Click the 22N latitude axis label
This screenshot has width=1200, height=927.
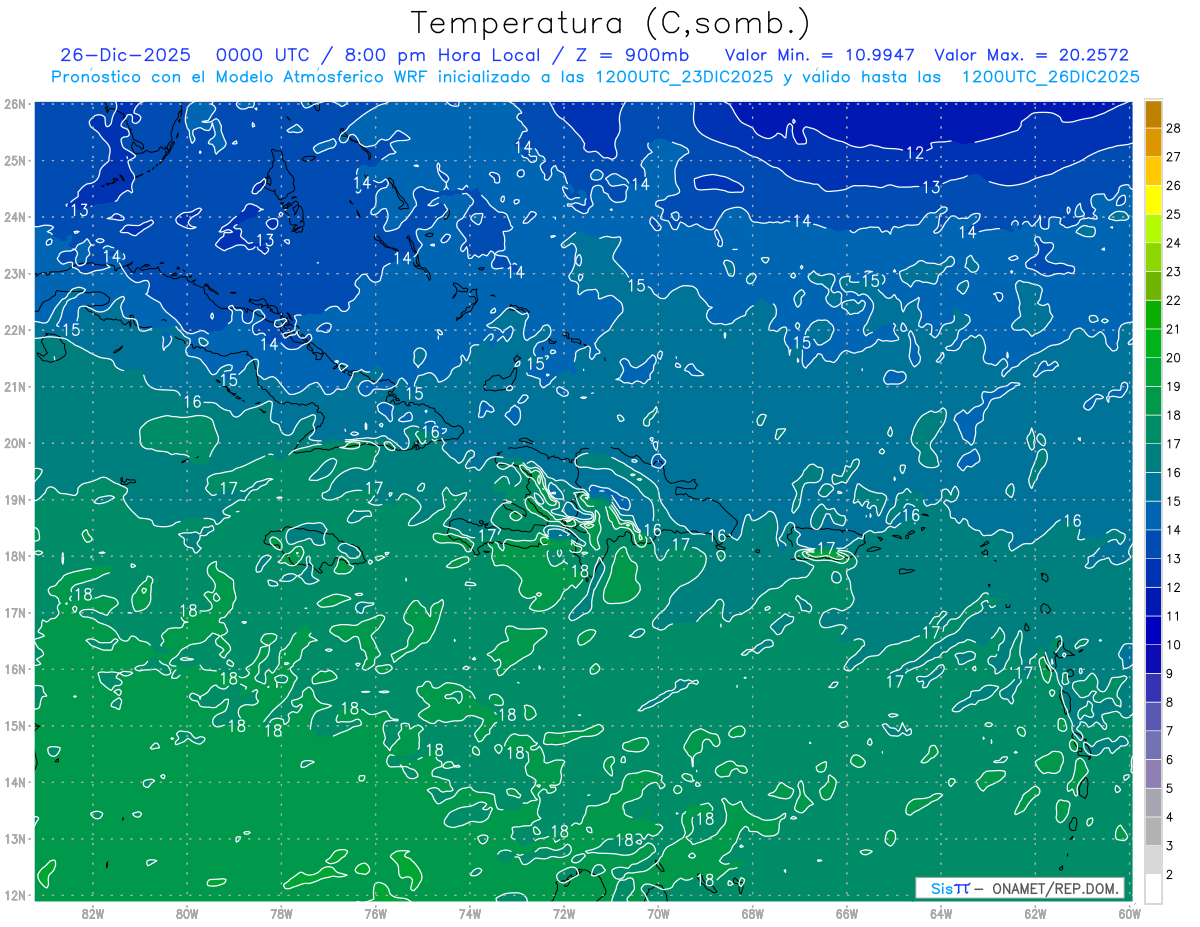15,330
